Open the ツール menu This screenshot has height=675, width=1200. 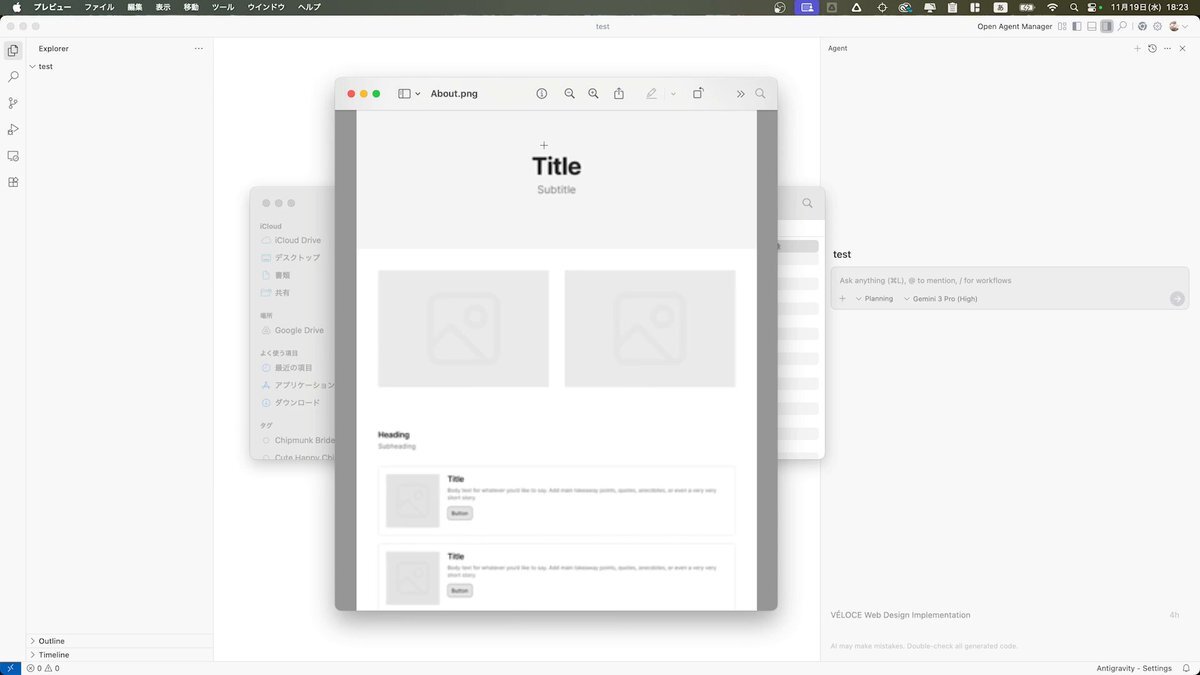click(x=223, y=7)
